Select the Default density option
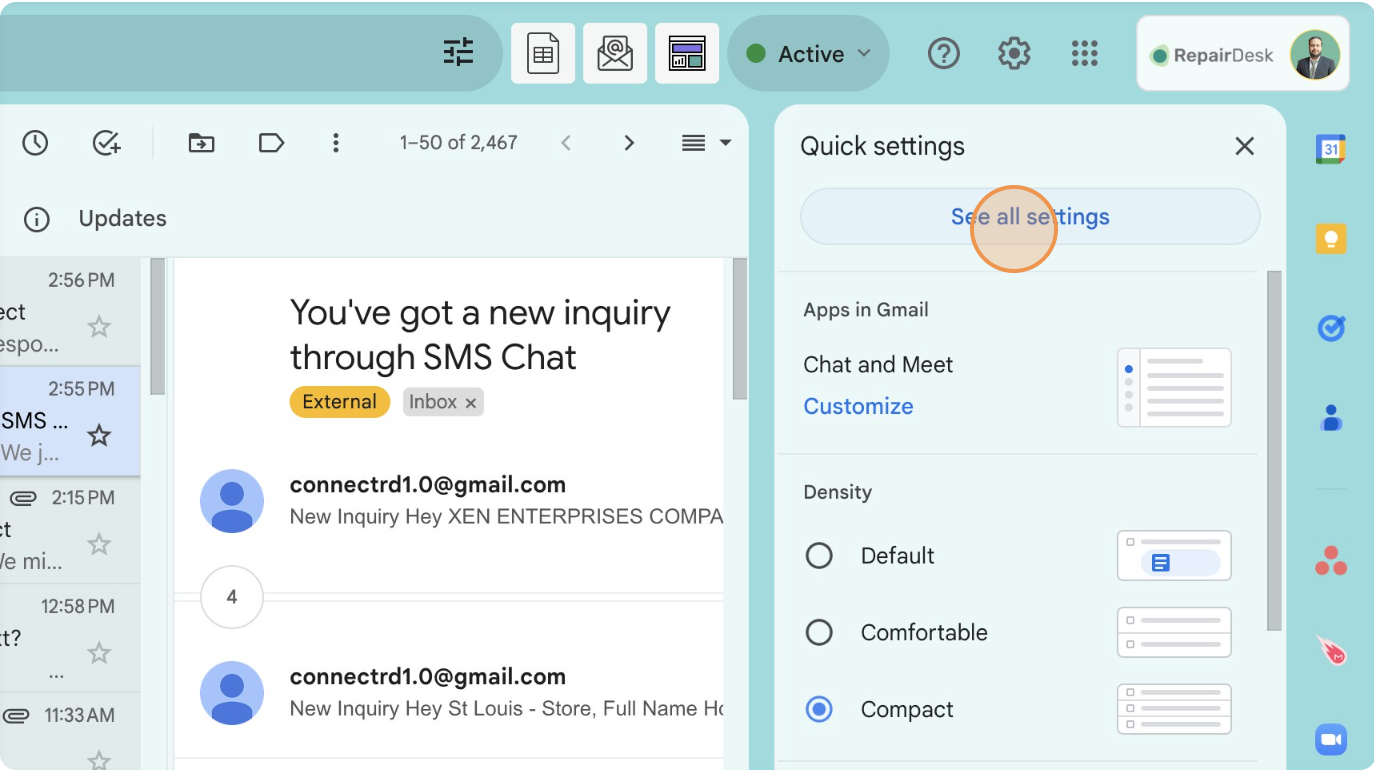The height and width of the screenshot is (778, 1374). pyautogui.click(x=819, y=556)
